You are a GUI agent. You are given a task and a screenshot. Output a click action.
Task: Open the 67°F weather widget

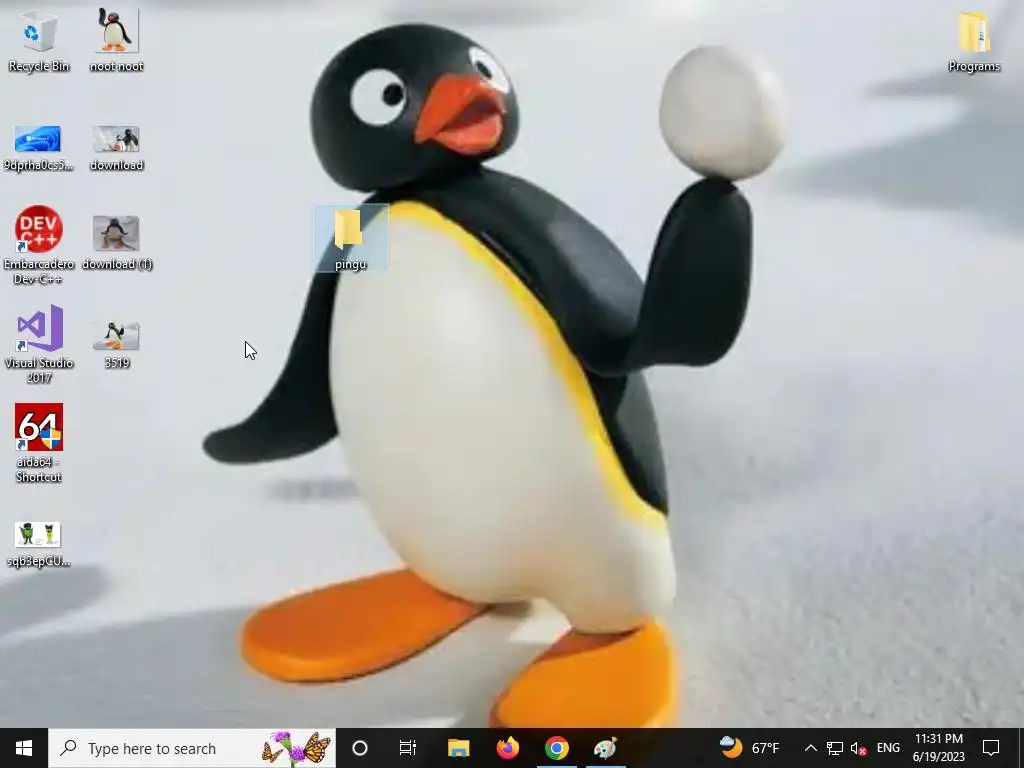pyautogui.click(x=749, y=748)
